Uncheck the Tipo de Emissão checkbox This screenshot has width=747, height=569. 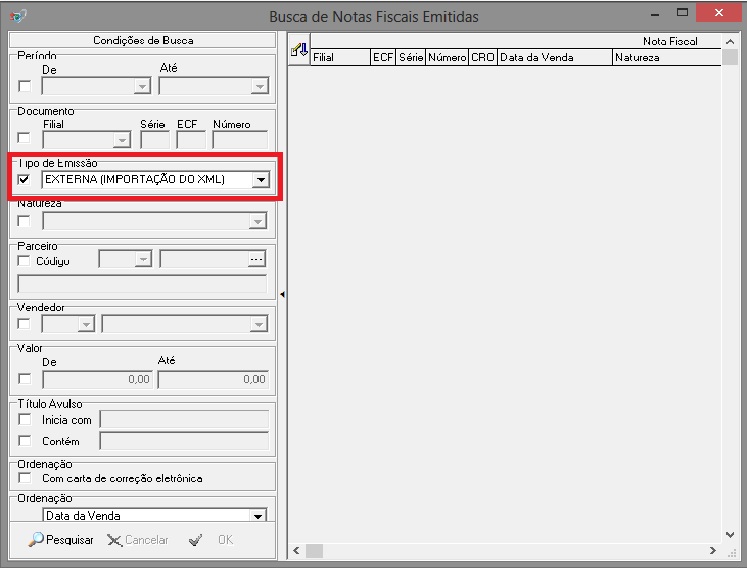pyautogui.click(x=24, y=180)
